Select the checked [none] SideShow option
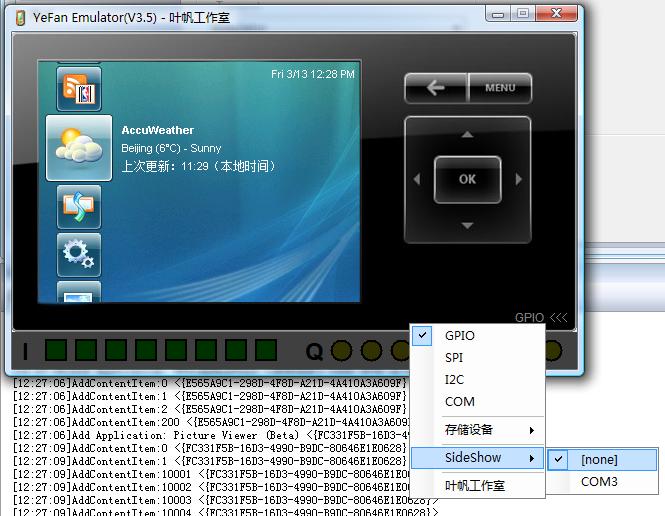 point(602,460)
